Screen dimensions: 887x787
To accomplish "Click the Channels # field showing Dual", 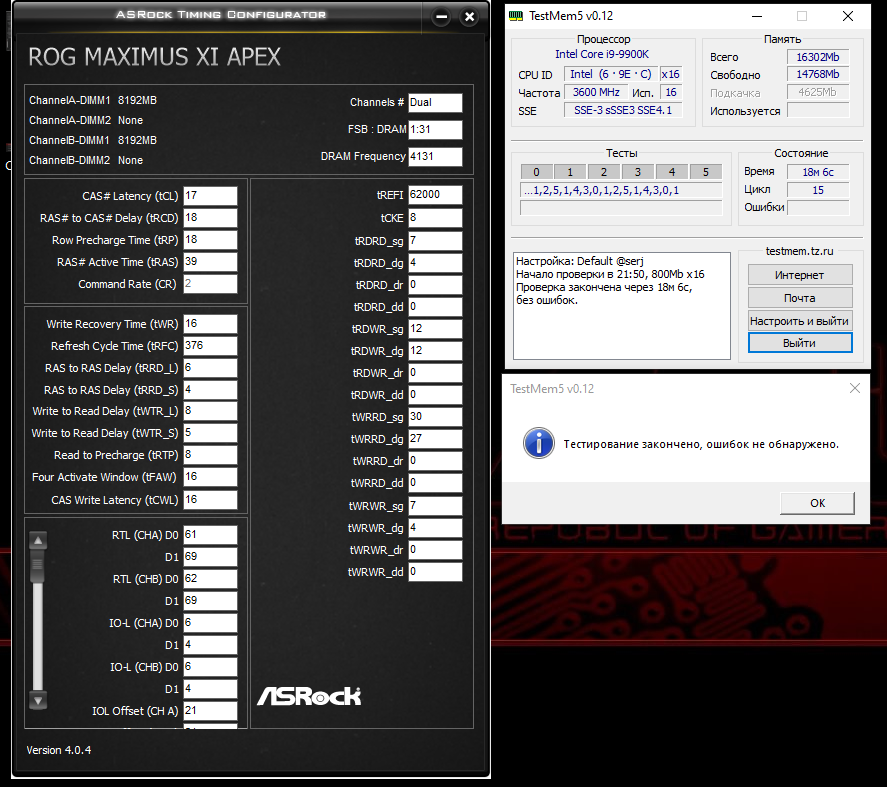I will click(435, 102).
